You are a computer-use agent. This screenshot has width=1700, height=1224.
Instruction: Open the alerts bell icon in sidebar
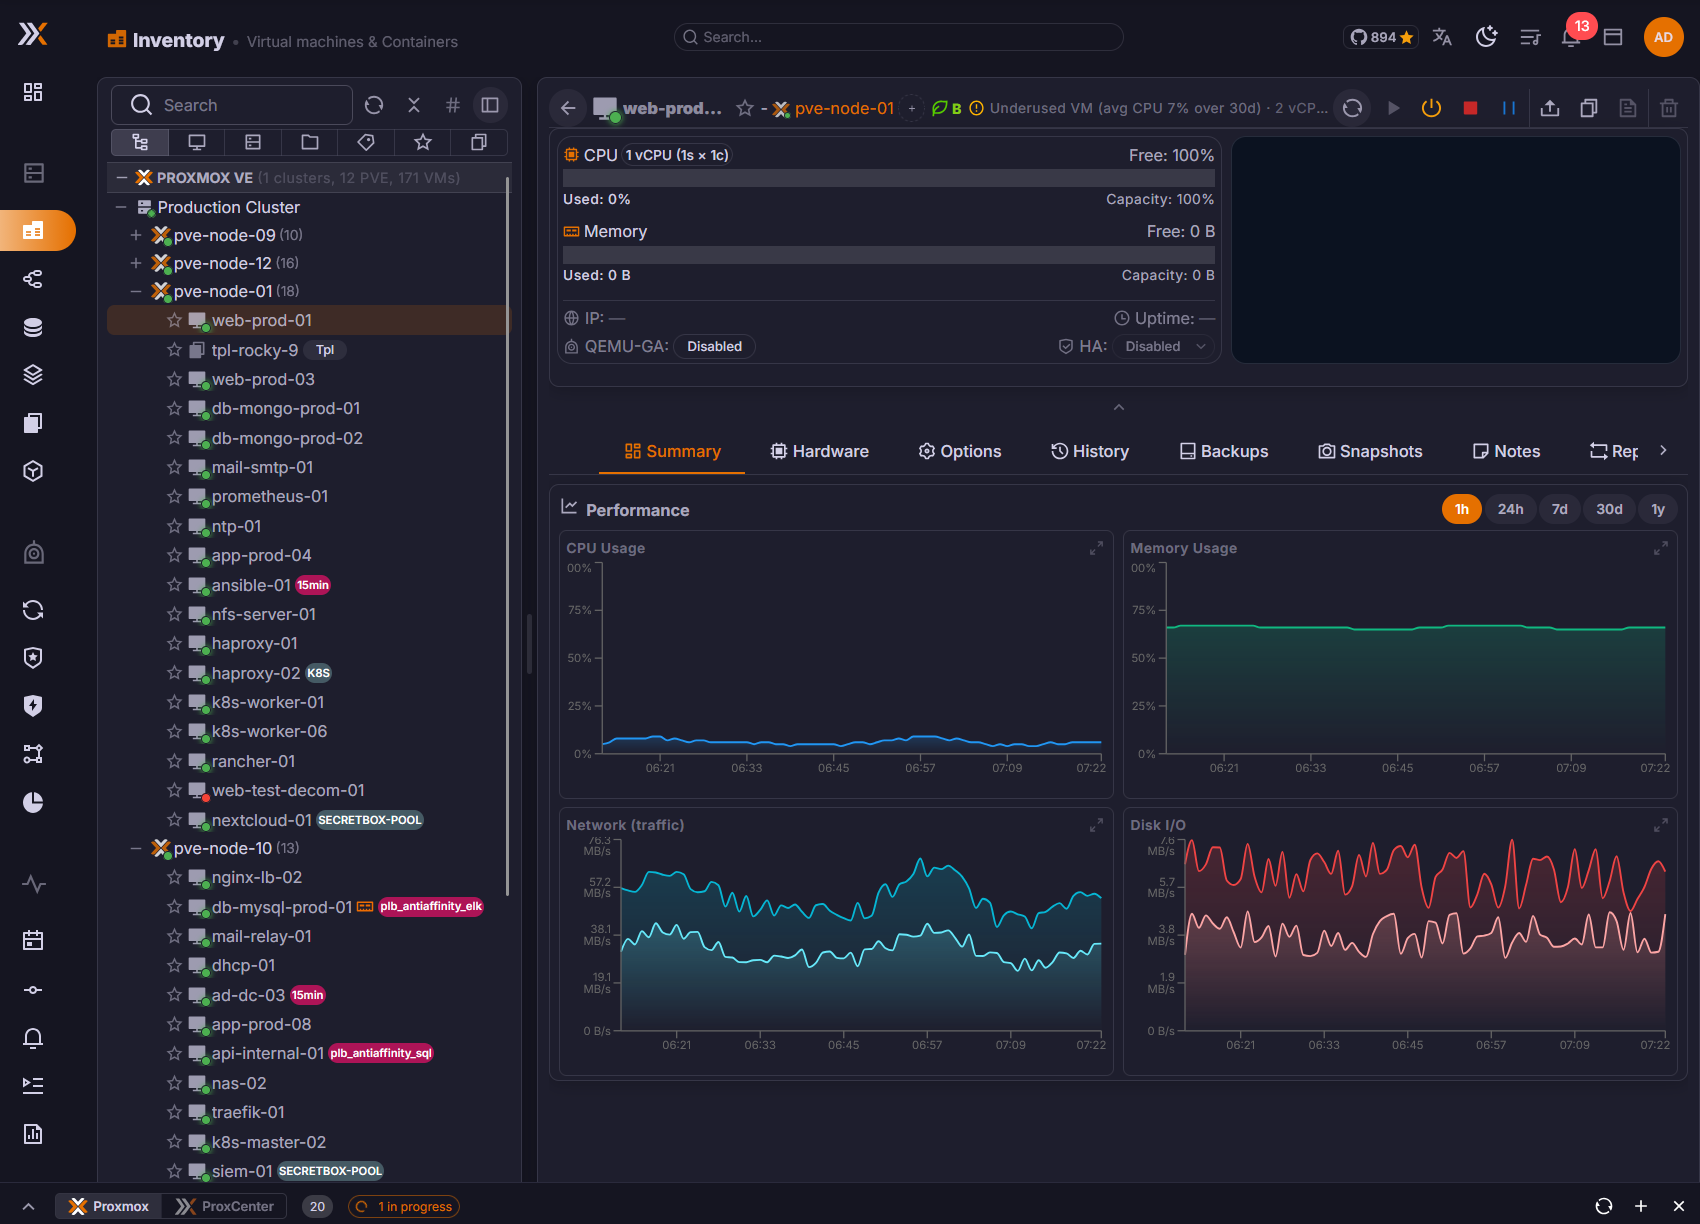click(33, 1038)
